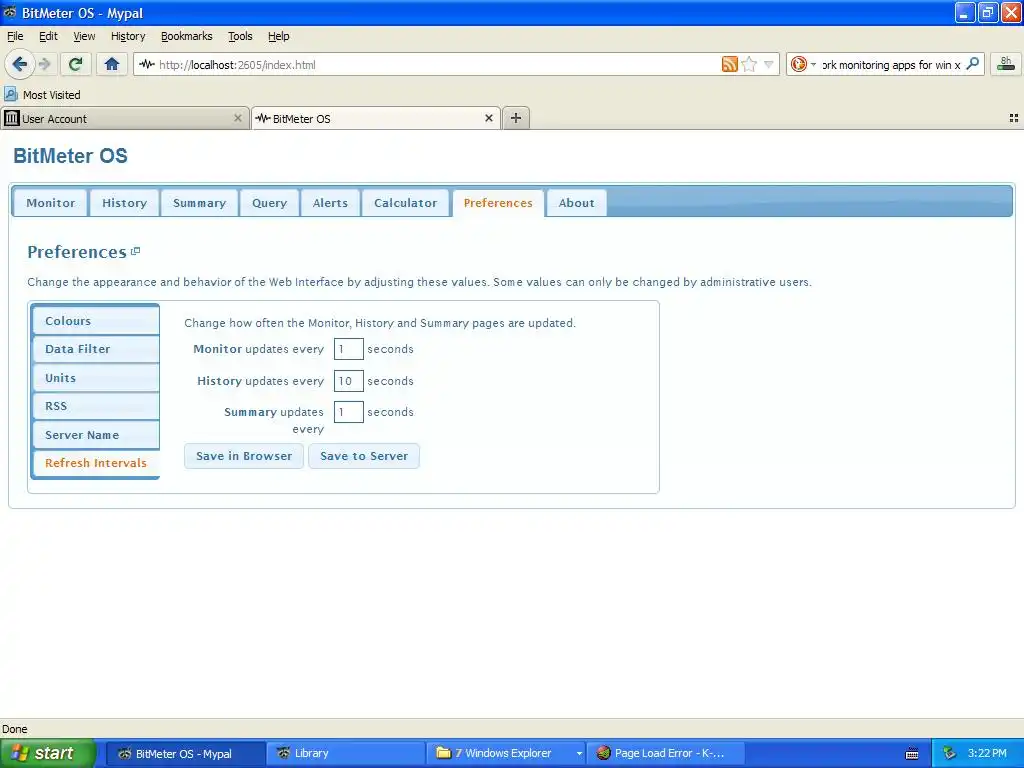Click the Monitor update interval field
This screenshot has width=1024, height=768.
pos(349,349)
